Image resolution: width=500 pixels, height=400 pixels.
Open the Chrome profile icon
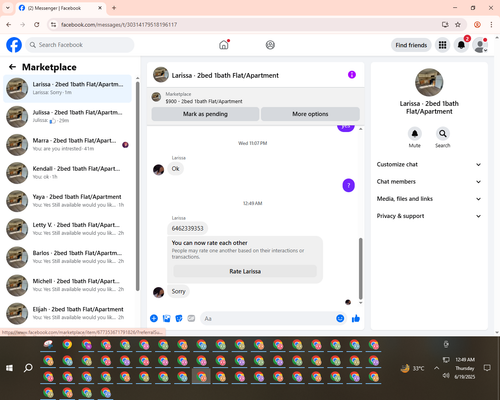coord(477,24)
